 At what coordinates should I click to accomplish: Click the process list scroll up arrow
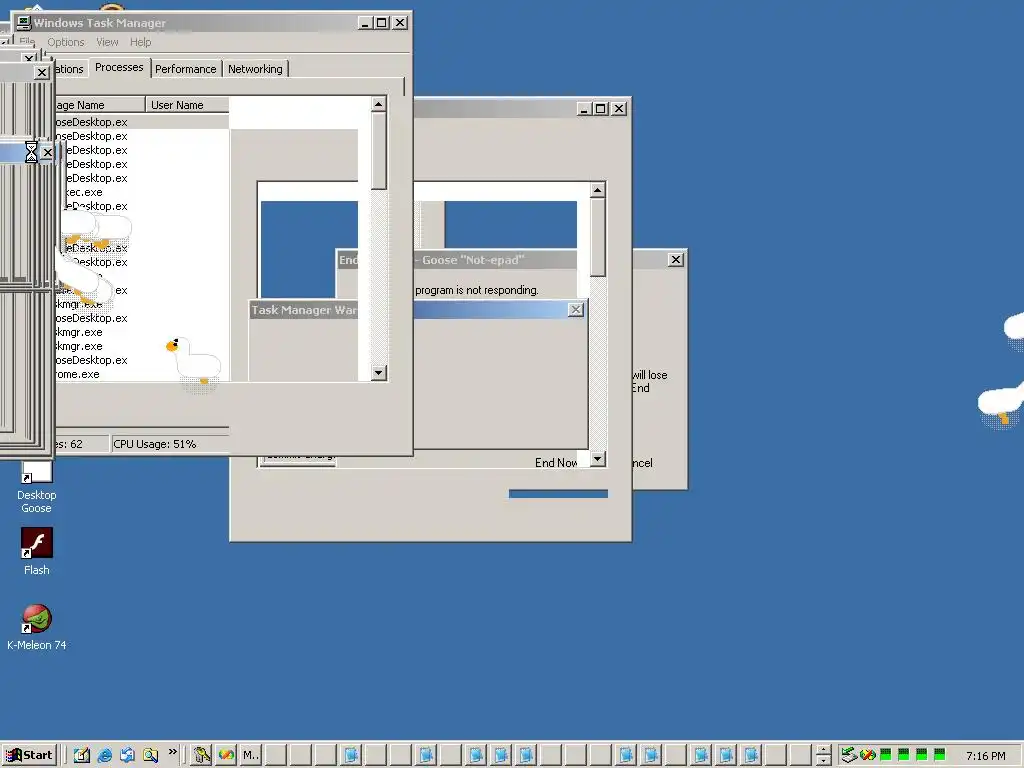[379, 104]
